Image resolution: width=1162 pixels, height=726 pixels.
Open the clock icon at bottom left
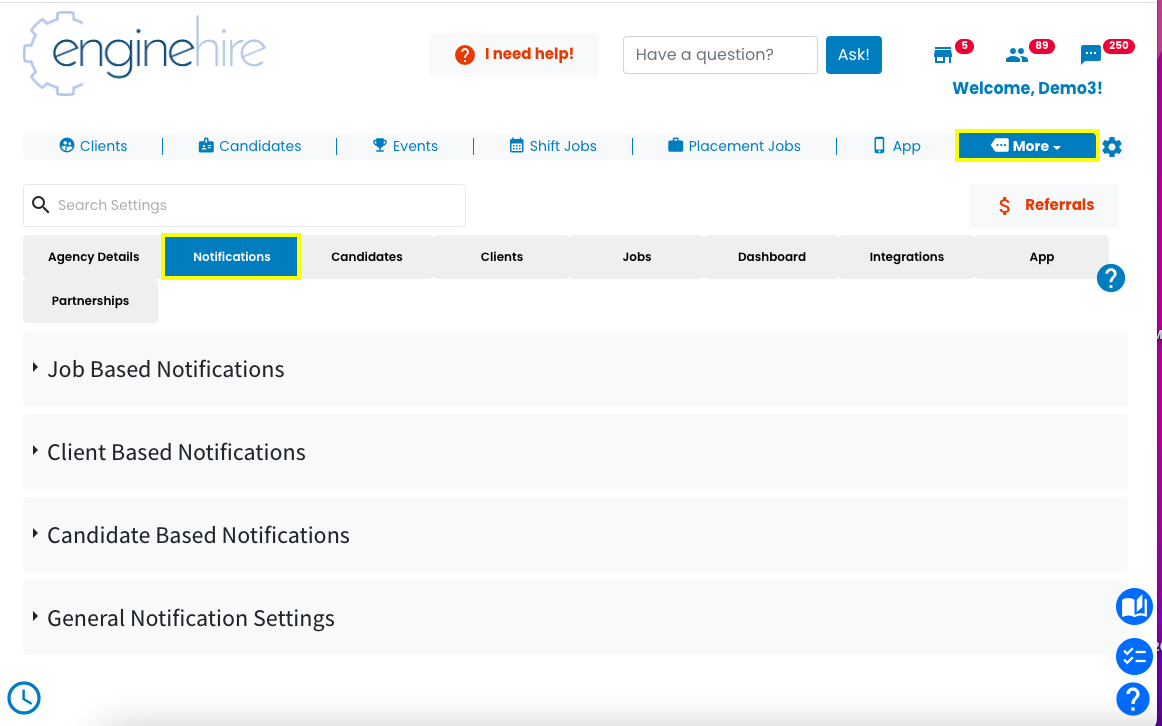(24, 698)
